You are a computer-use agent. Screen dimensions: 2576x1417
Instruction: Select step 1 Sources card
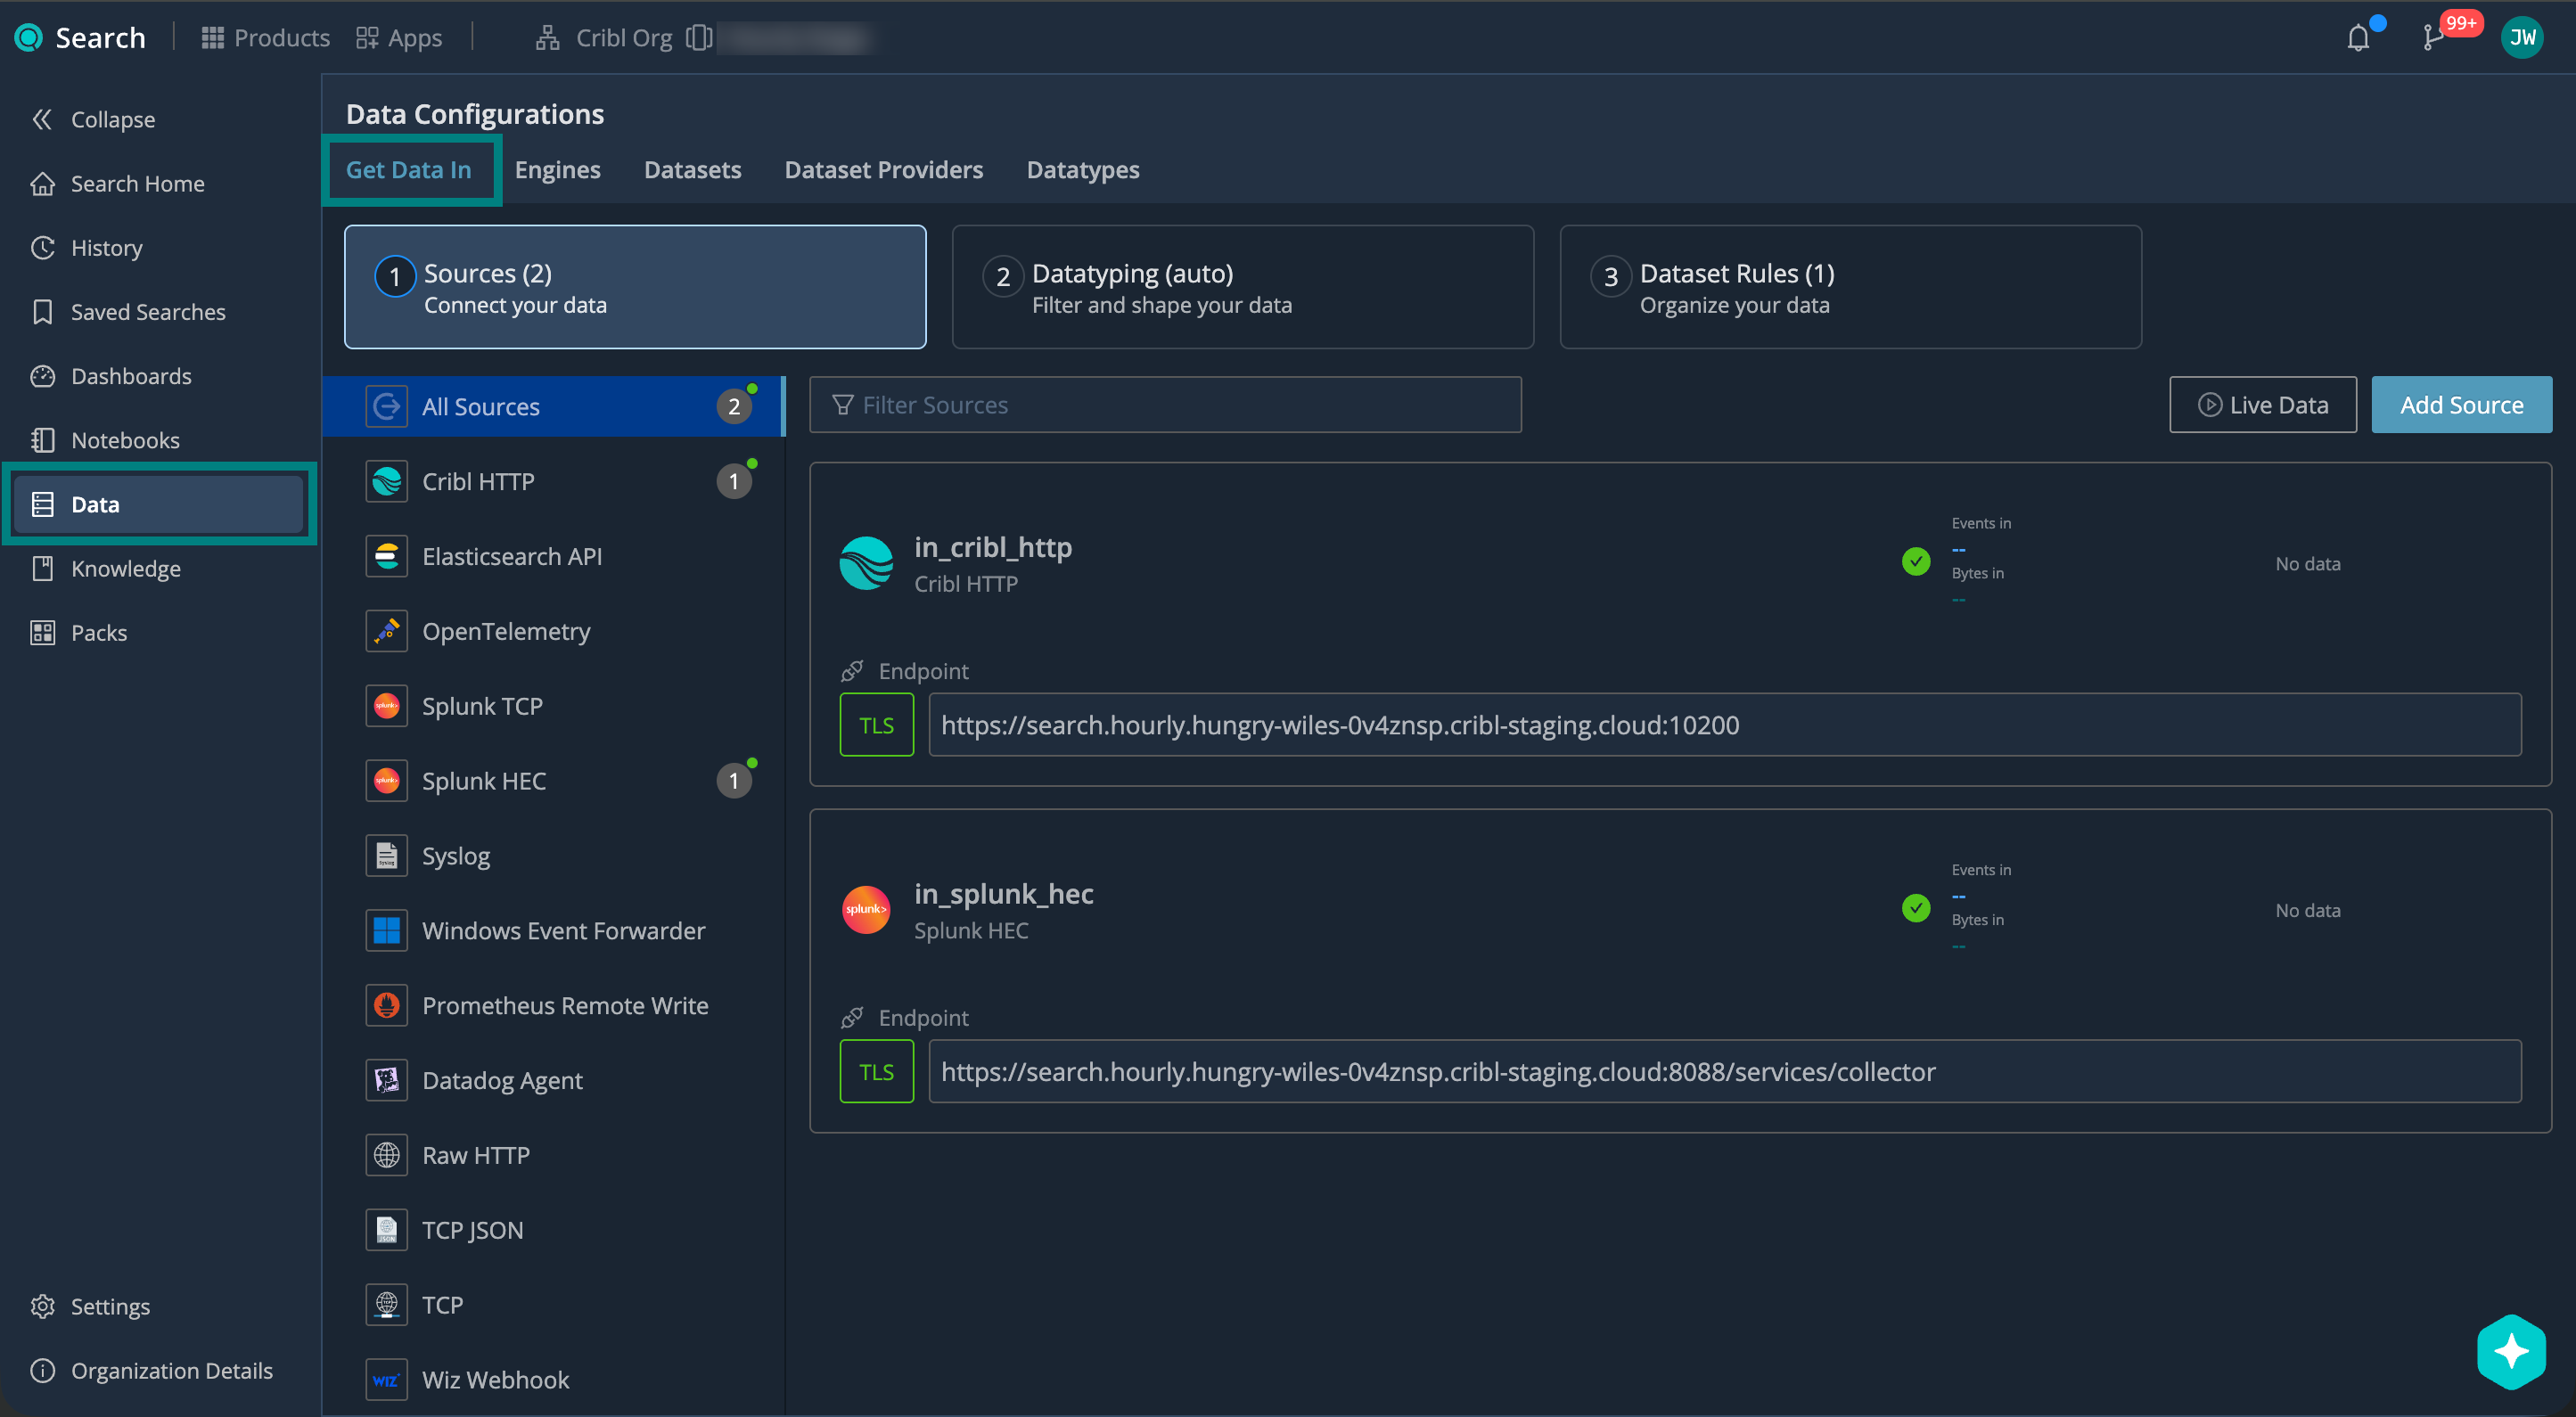click(x=635, y=287)
